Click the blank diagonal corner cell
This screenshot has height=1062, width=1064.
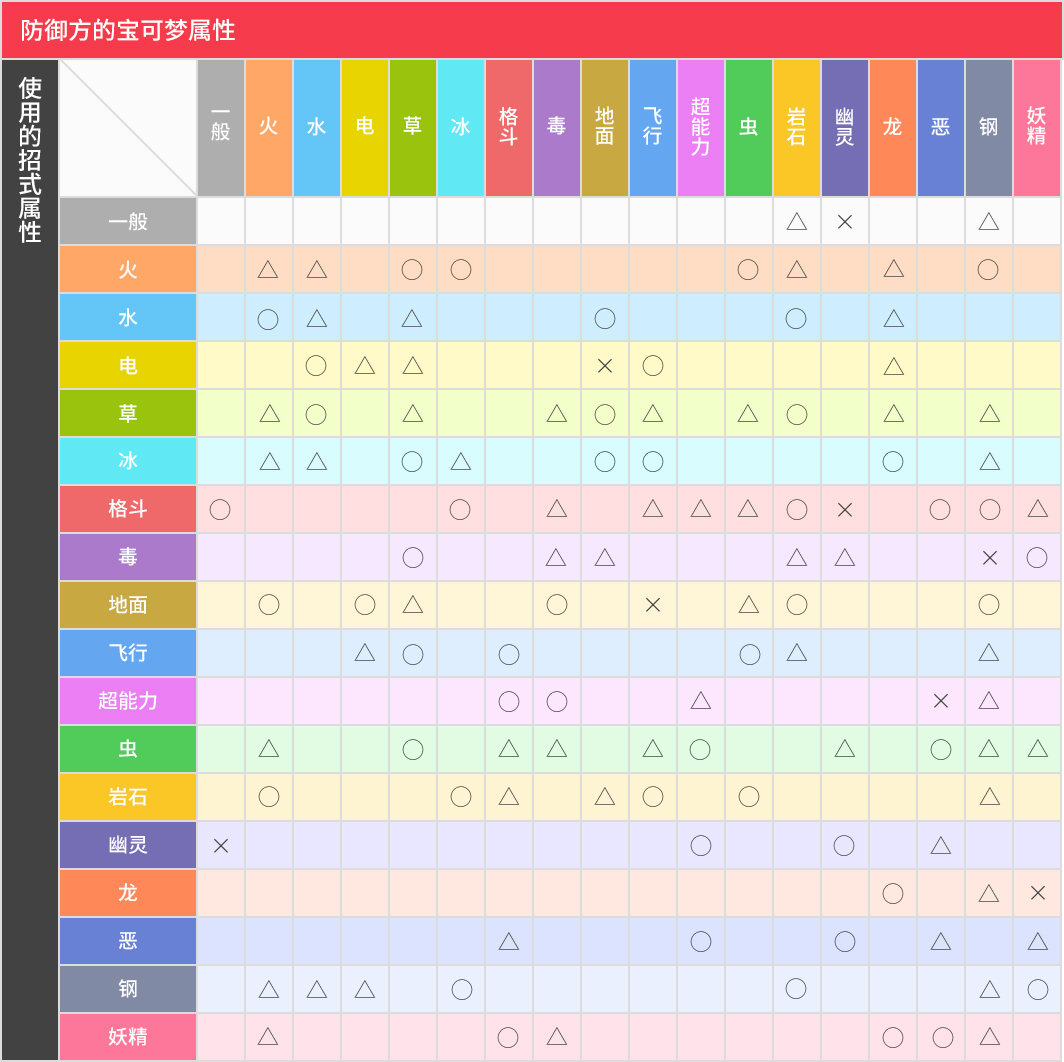coord(128,128)
